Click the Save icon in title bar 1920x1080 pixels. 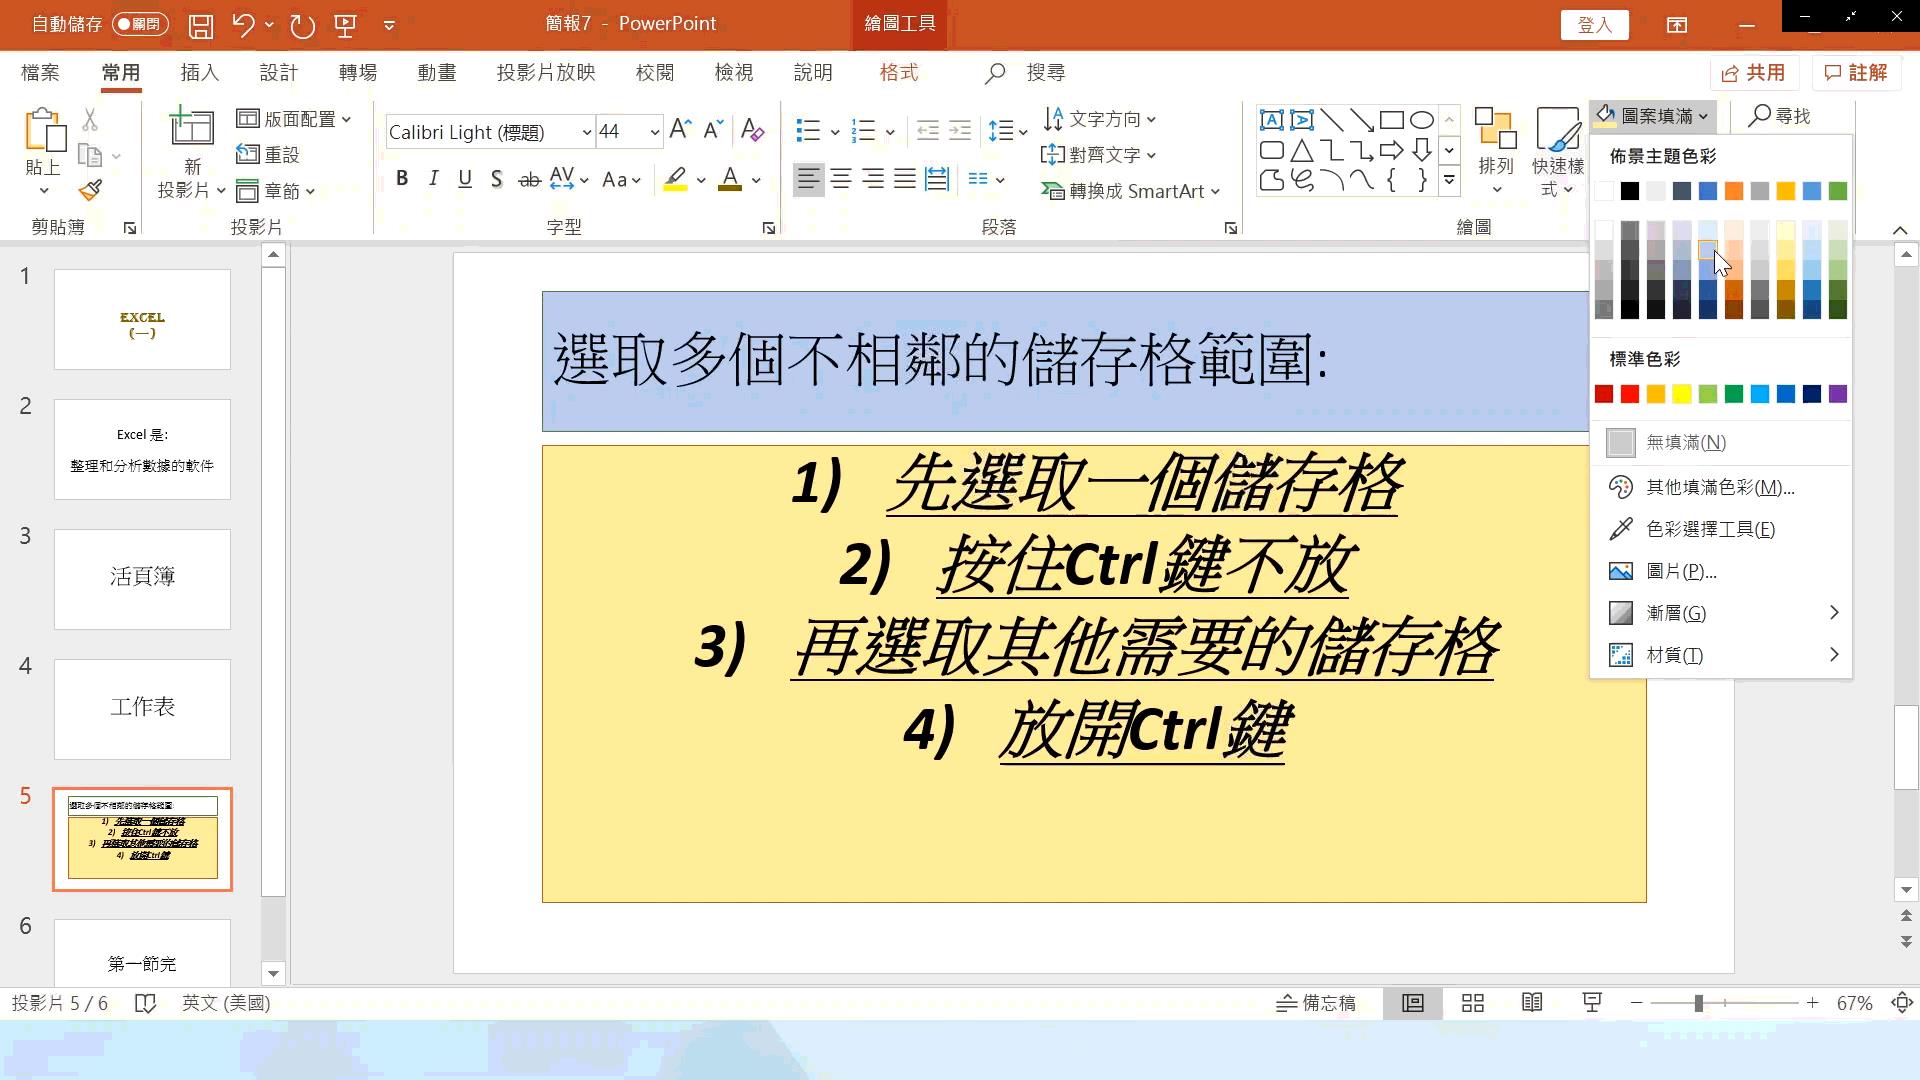pos(201,25)
